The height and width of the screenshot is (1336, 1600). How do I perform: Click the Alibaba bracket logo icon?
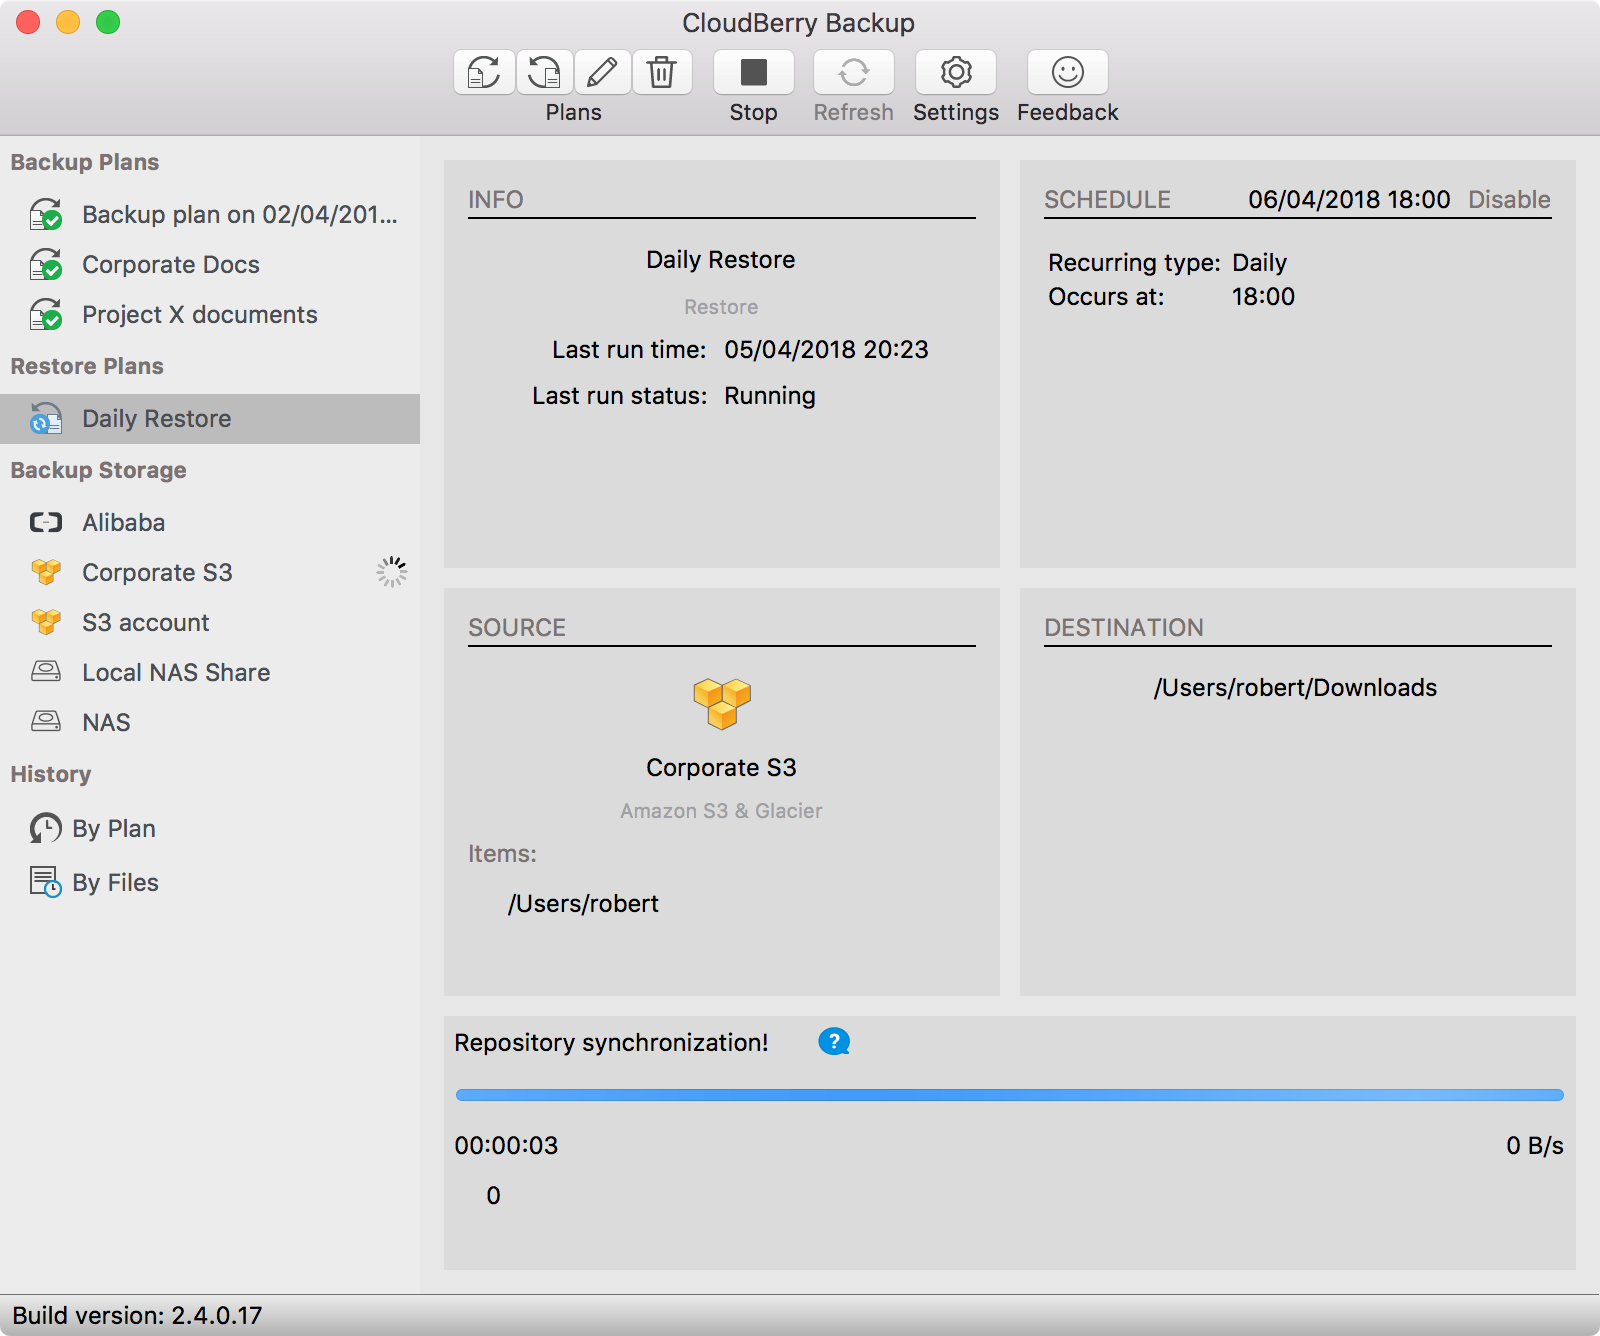pos(46,522)
